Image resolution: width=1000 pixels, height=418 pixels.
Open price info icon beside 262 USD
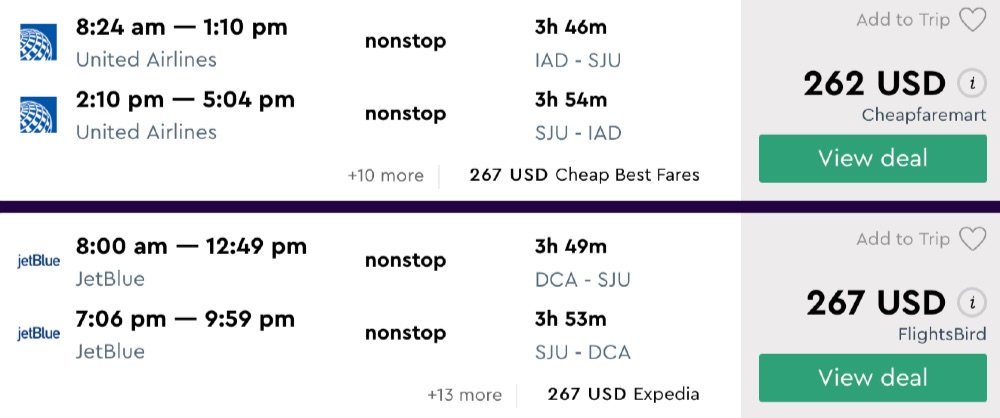point(968,83)
